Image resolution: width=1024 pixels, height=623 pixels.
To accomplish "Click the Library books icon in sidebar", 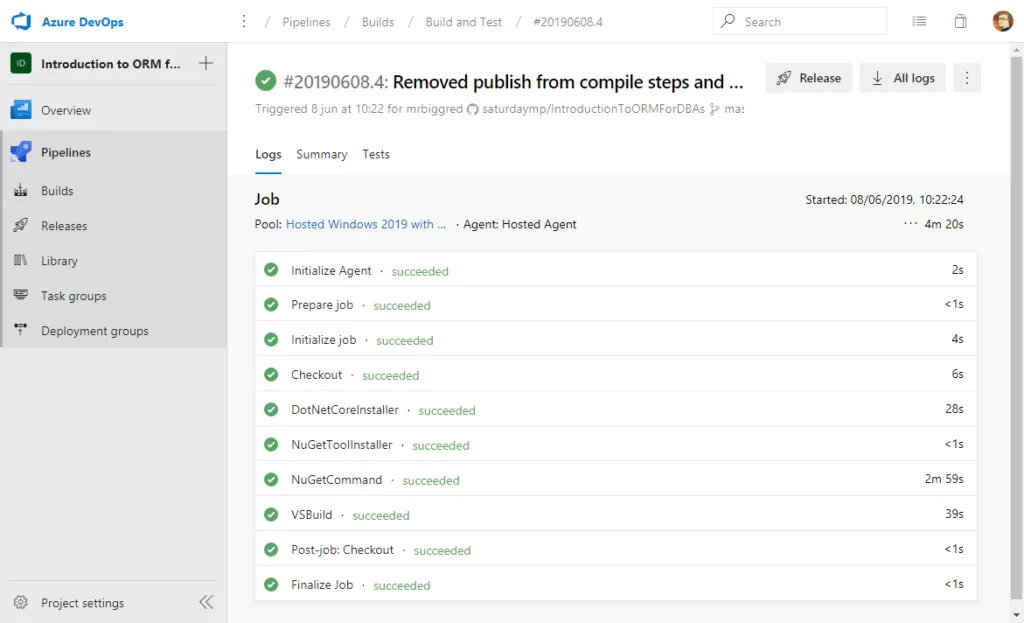I will pos(21,261).
